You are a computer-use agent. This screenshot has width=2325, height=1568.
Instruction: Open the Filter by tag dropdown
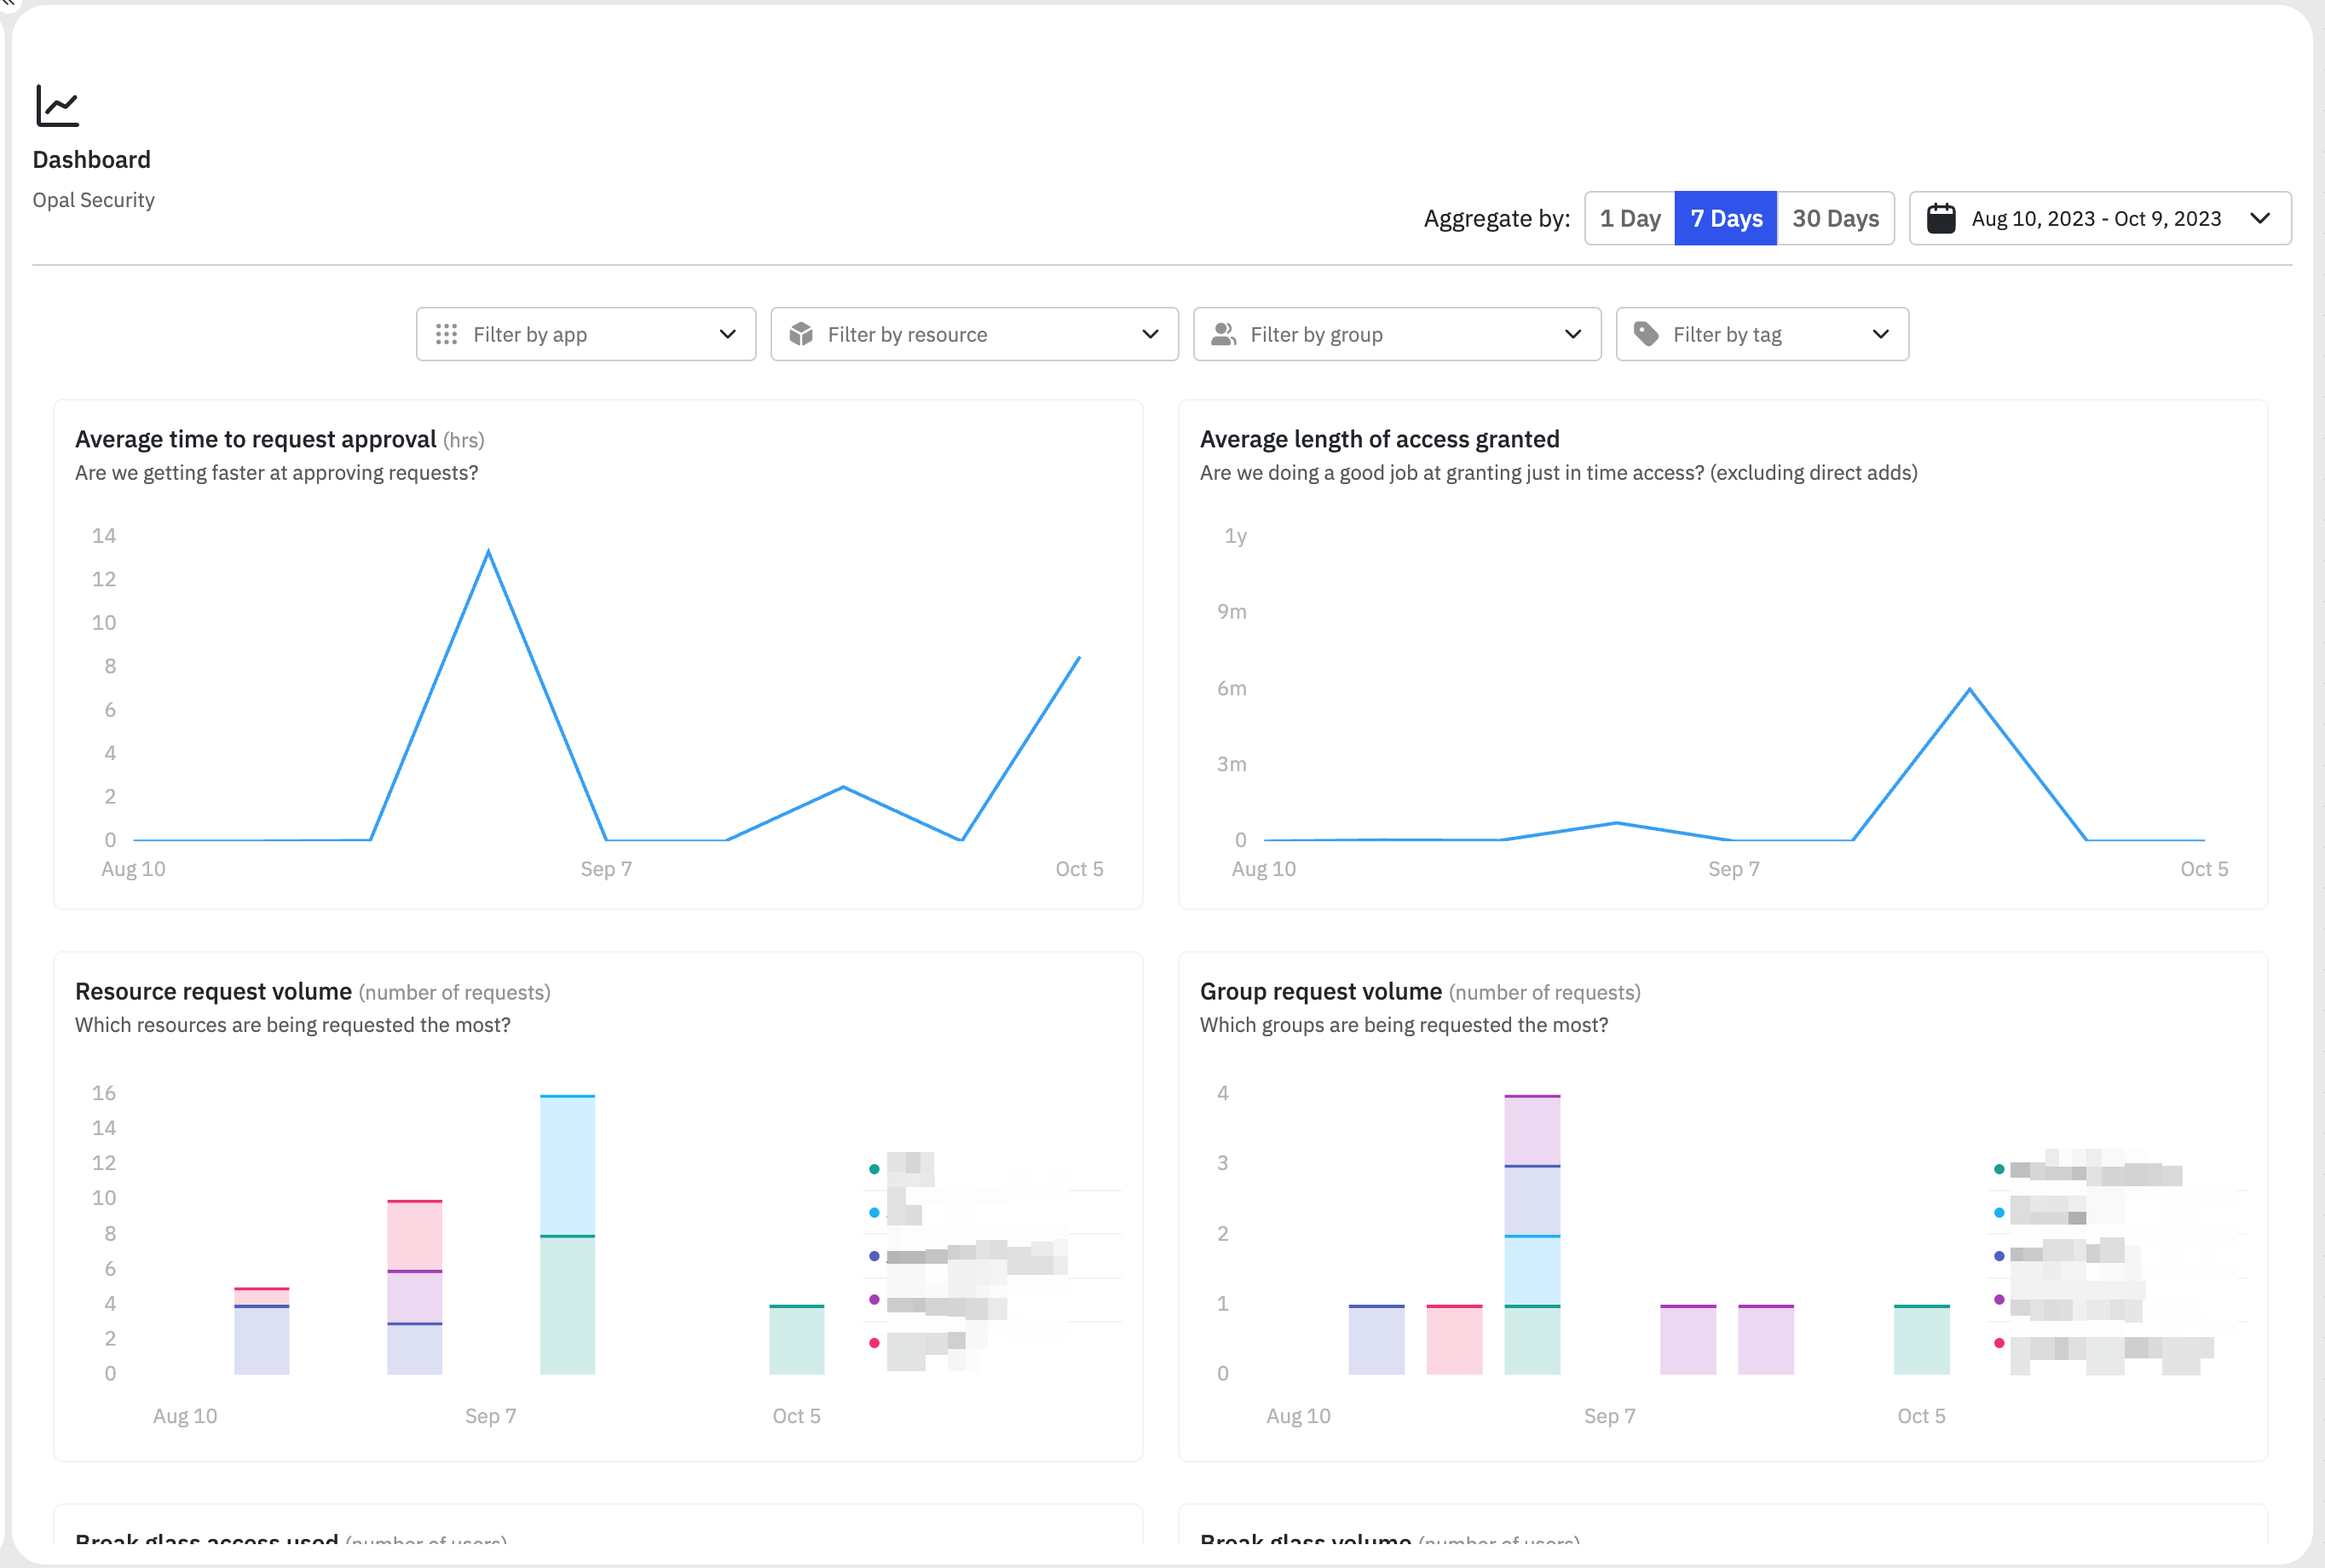click(x=1762, y=334)
